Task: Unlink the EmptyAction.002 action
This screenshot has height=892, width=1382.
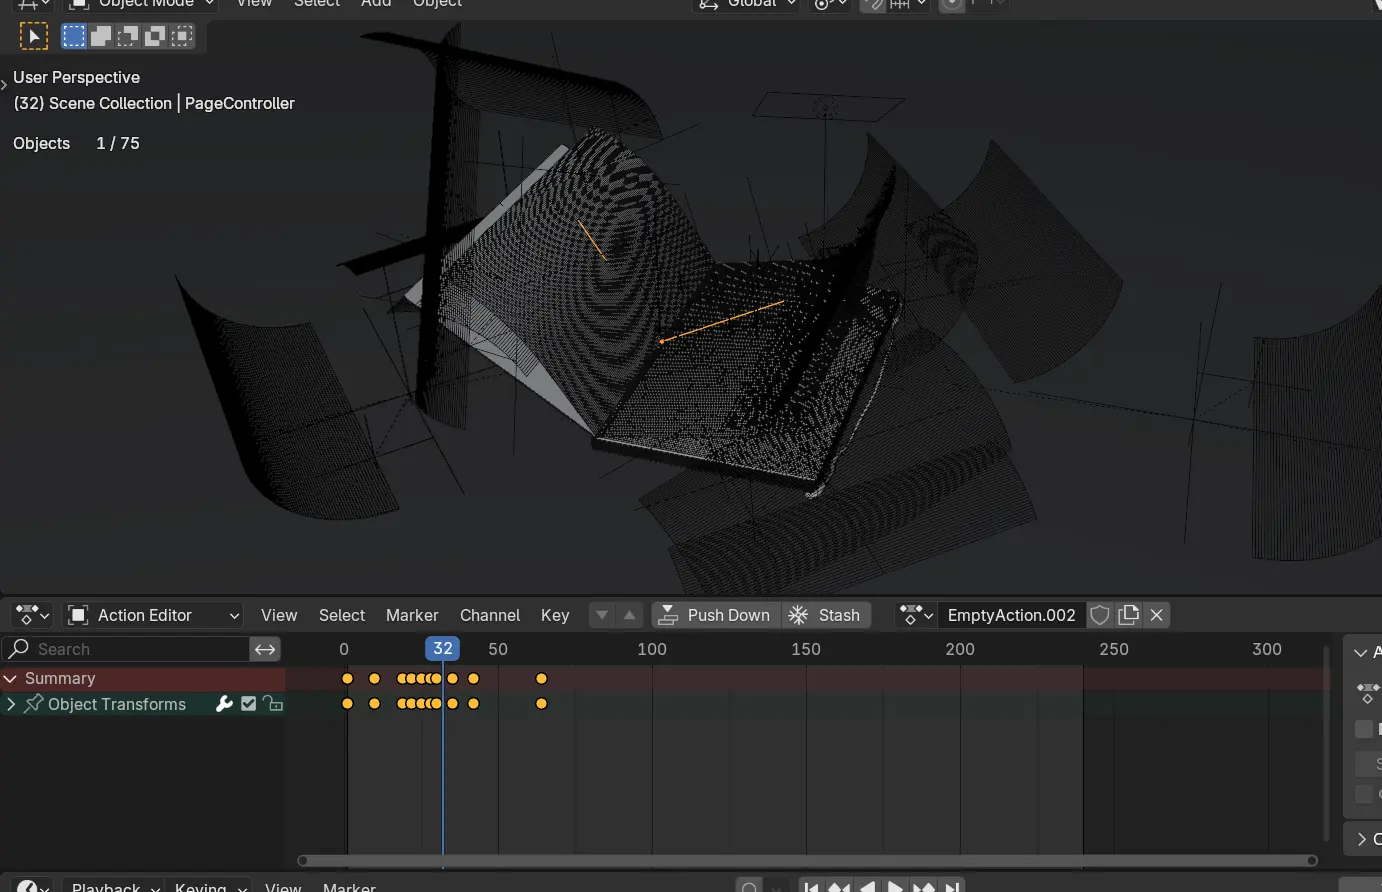Action: click(1157, 615)
